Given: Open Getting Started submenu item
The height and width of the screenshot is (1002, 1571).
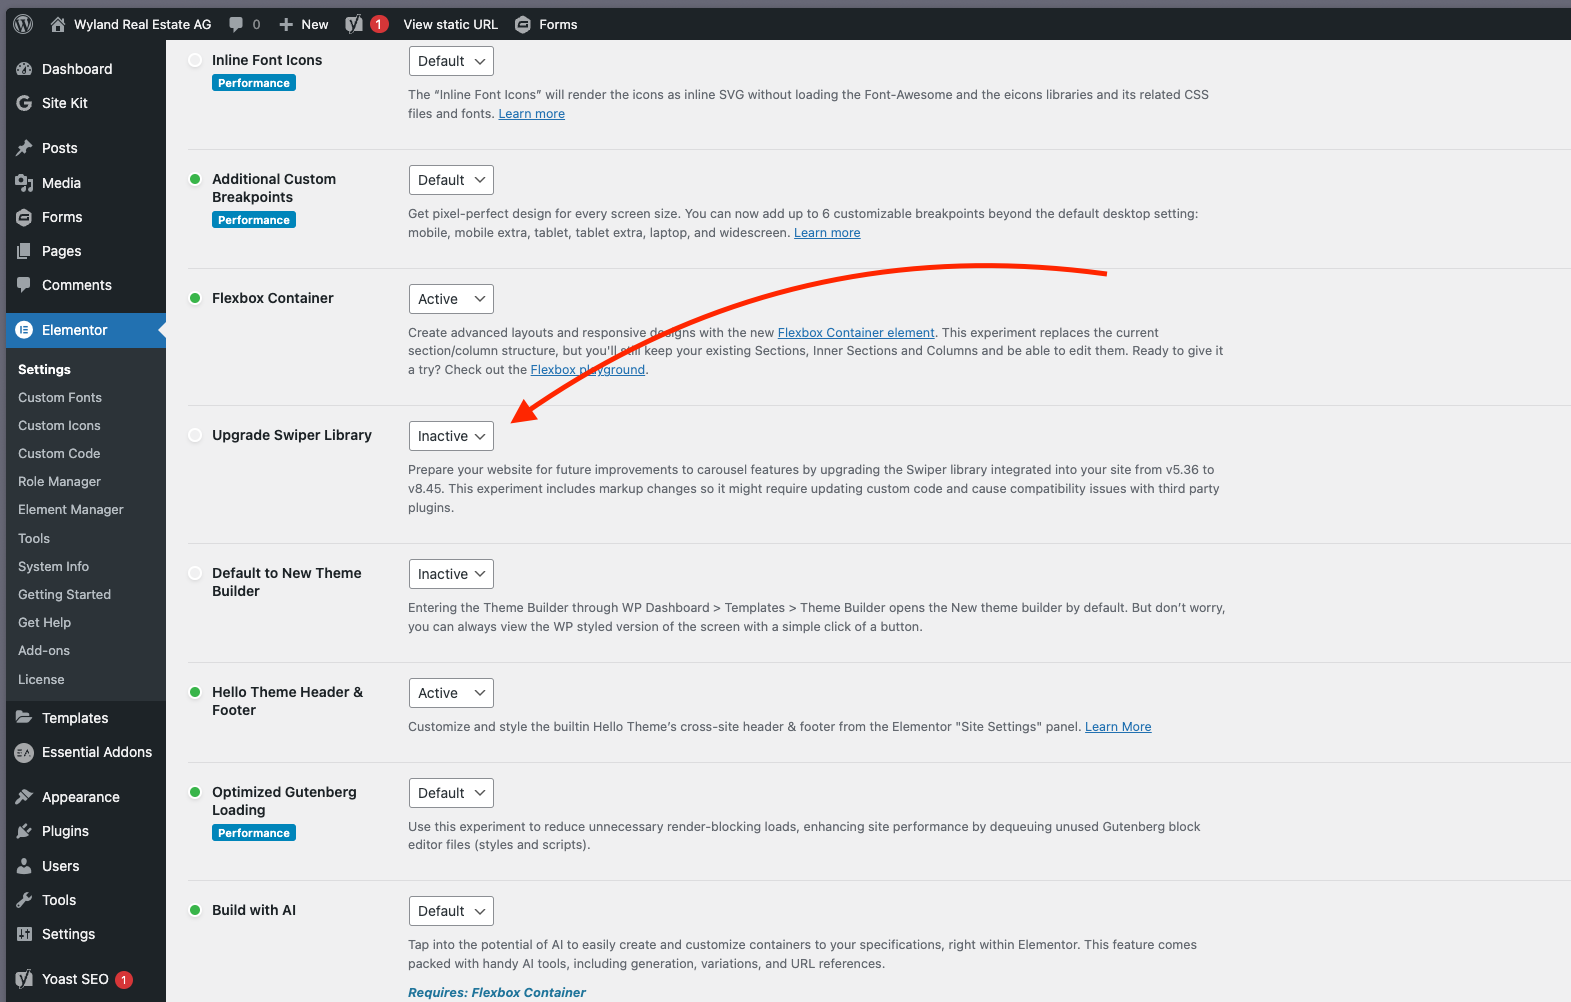Looking at the screenshot, I should click(64, 594).
